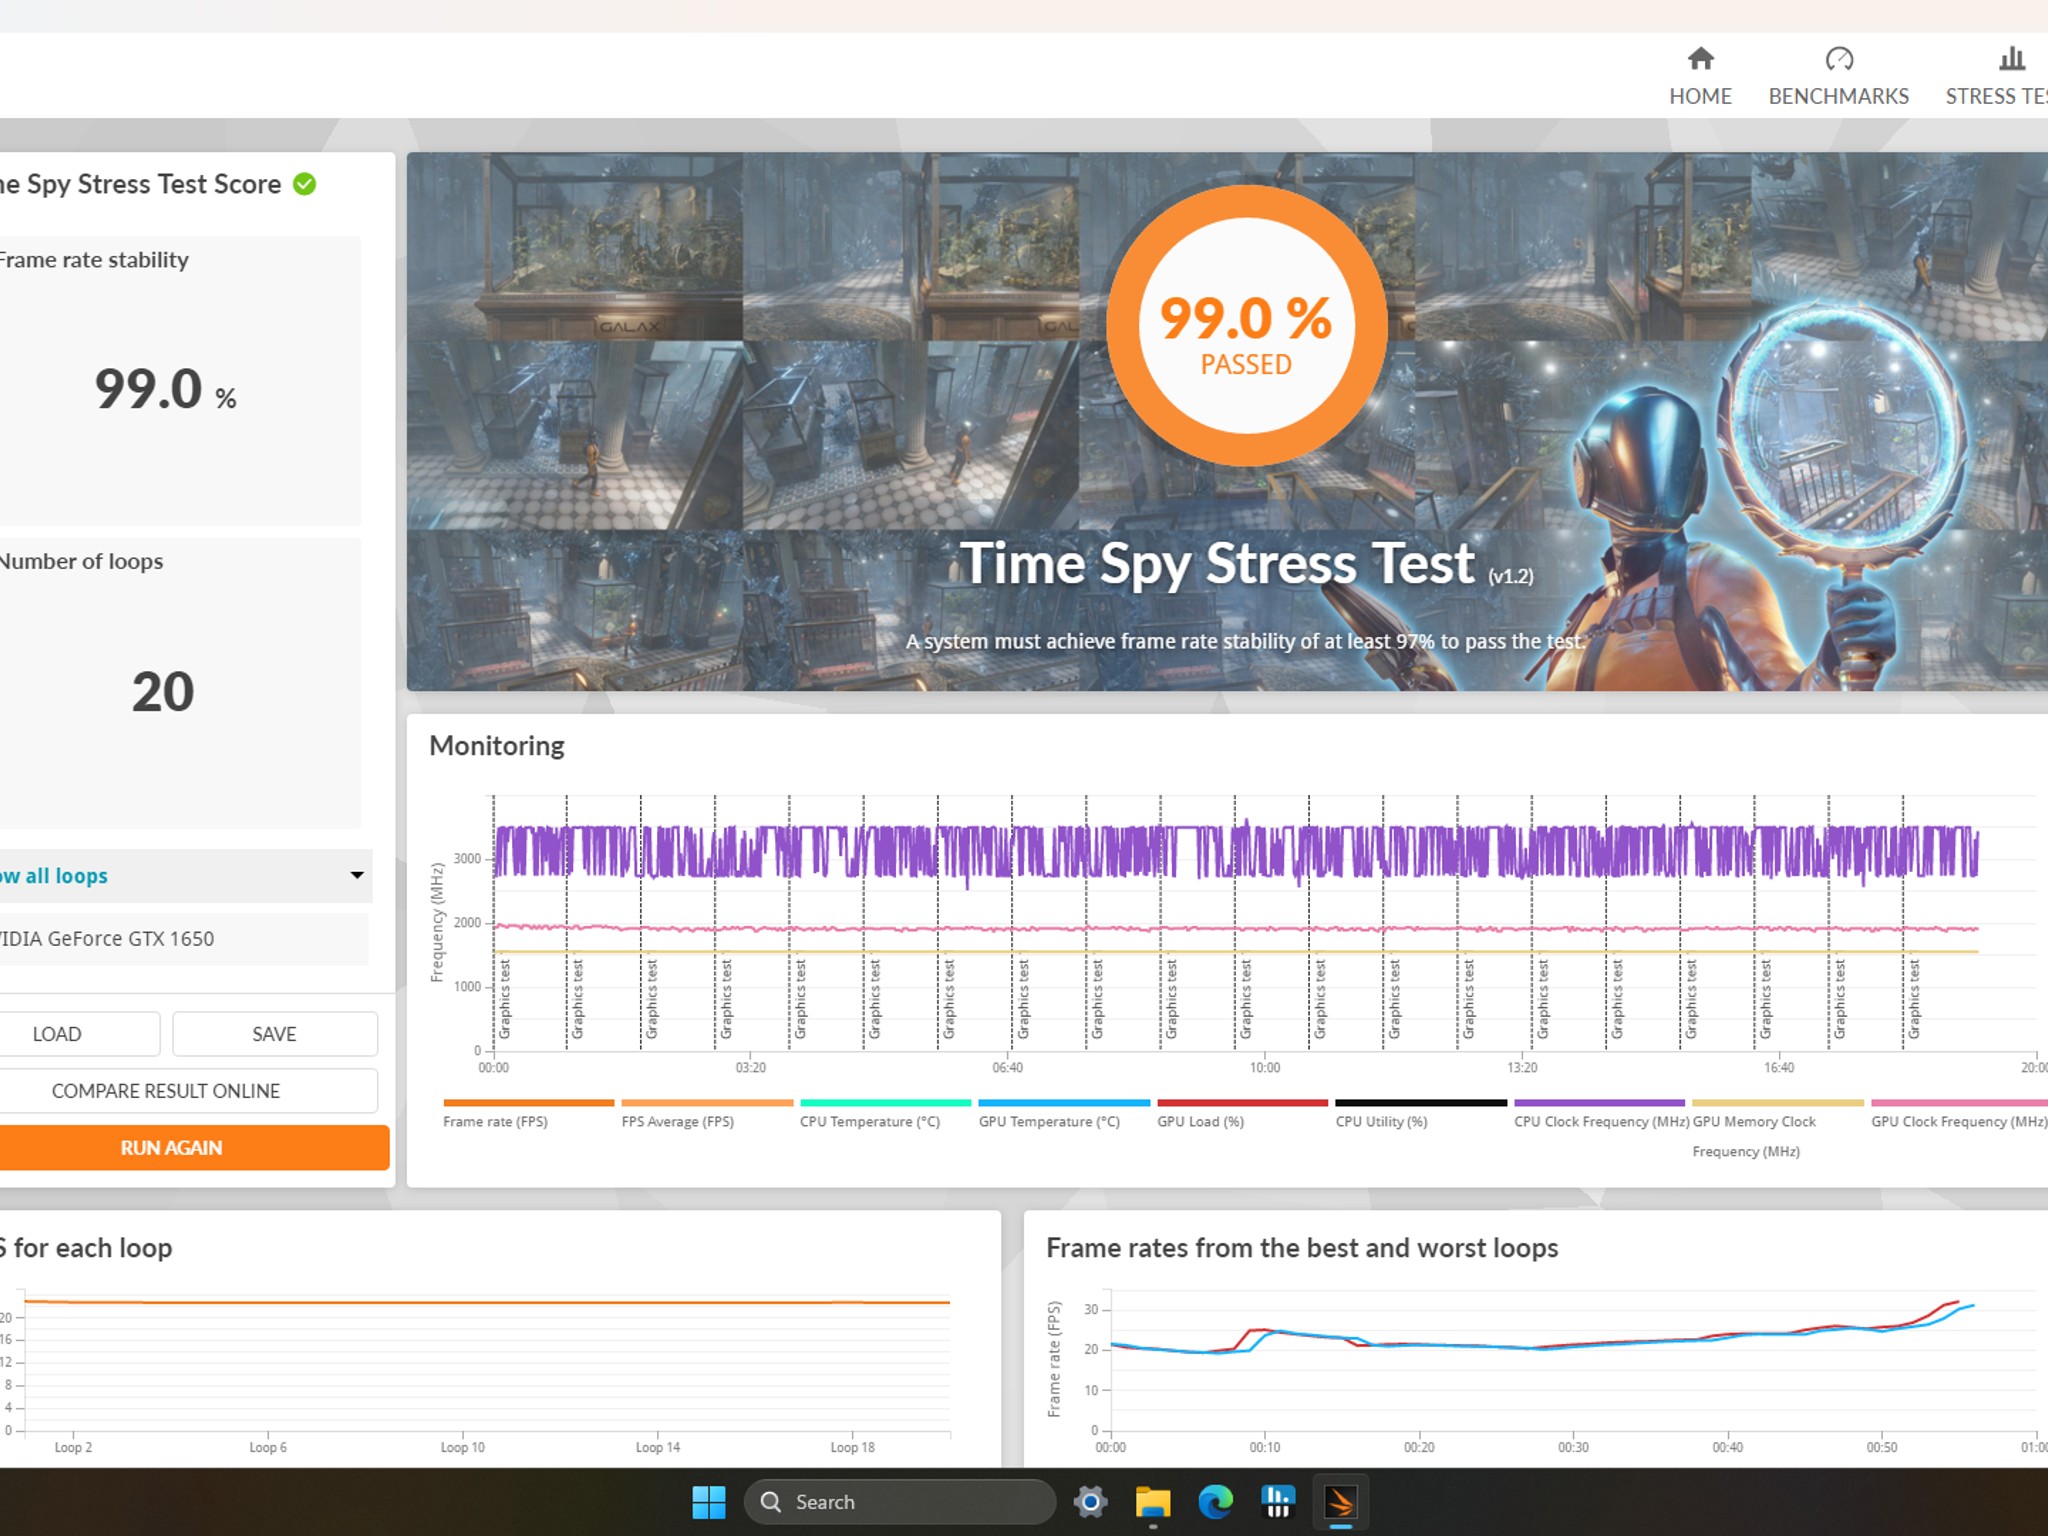Click the Time Spy Stress Test banner title

[x=1245, y=564]
